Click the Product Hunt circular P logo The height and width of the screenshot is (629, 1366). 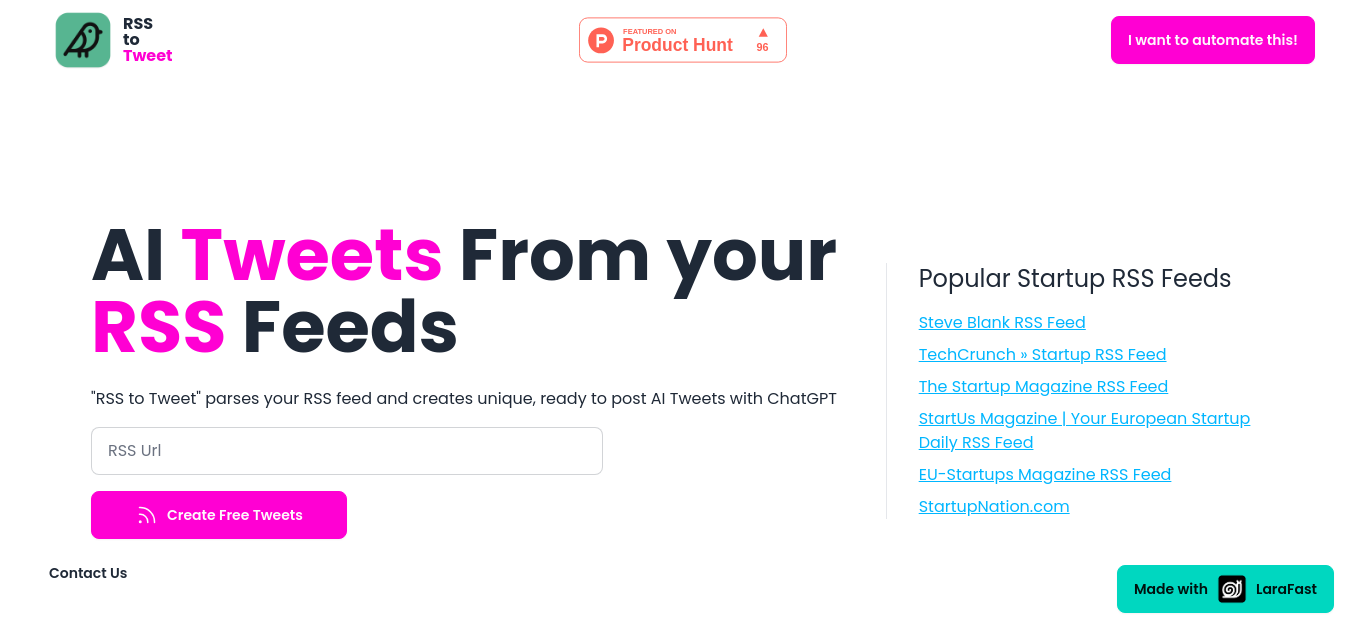click(x=601, y=40)
